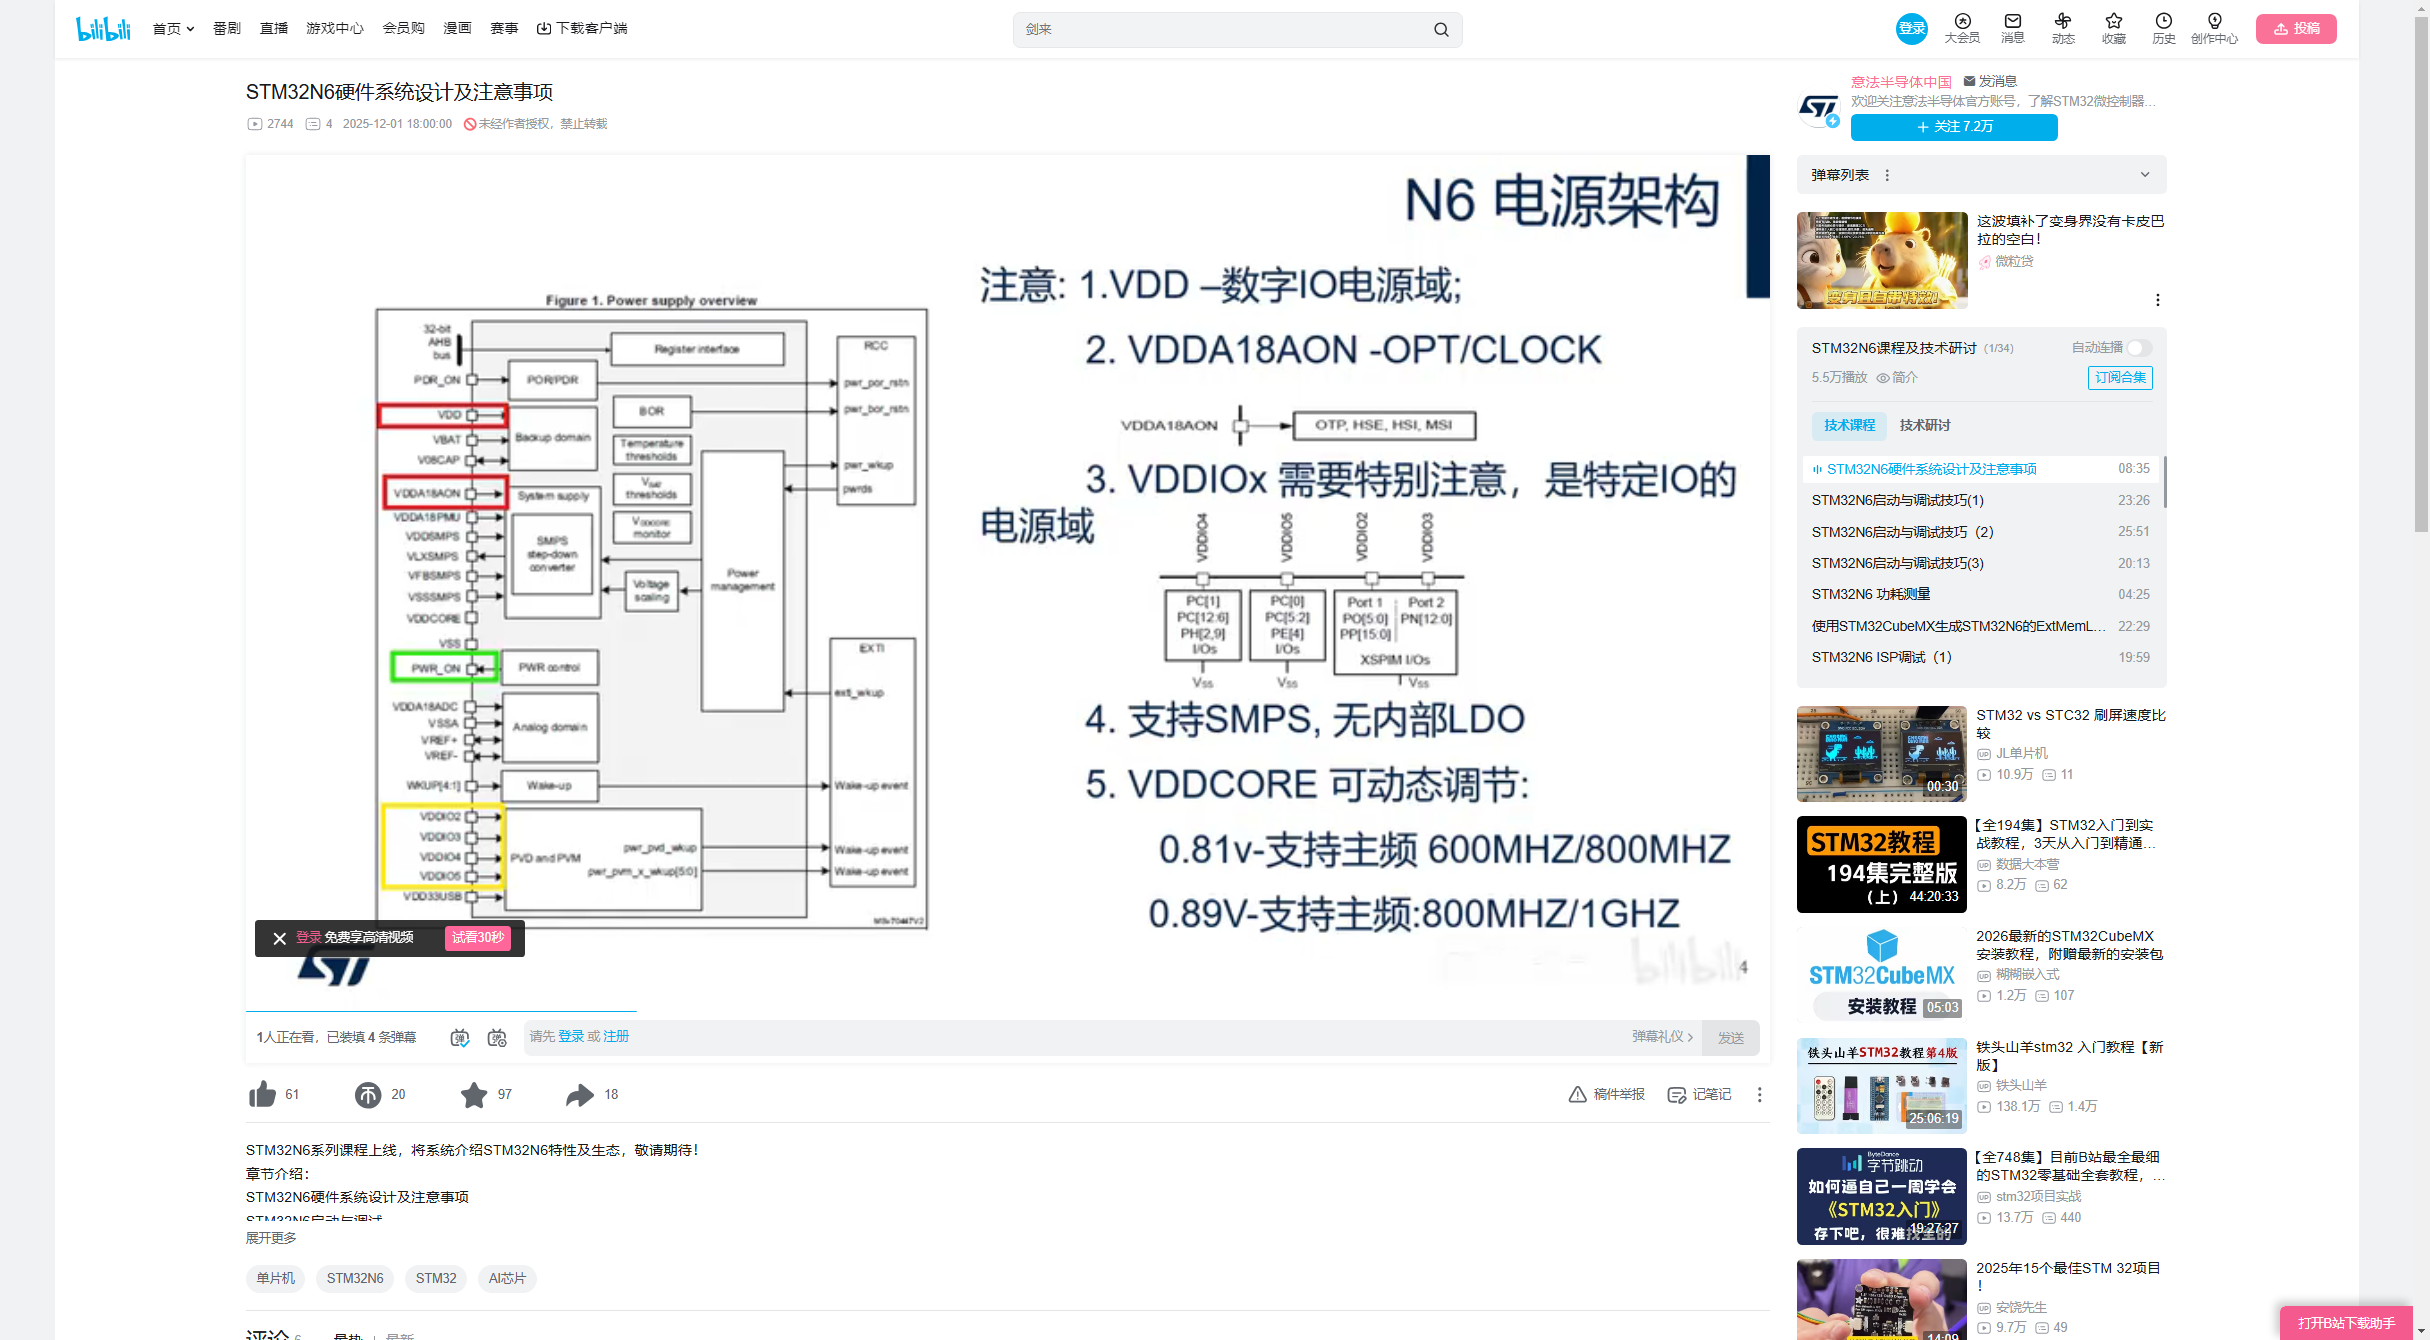
Task: Open the STM32 tag
Action: click(x=436, y=1279)
